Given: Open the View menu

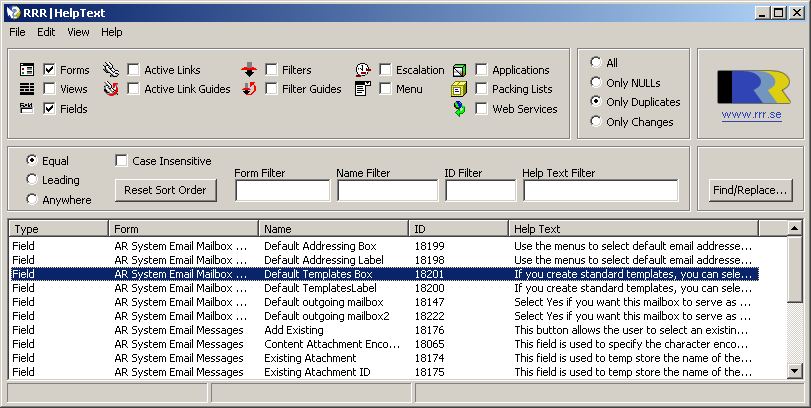Looking at the screenshot, I should click(78, 32).
